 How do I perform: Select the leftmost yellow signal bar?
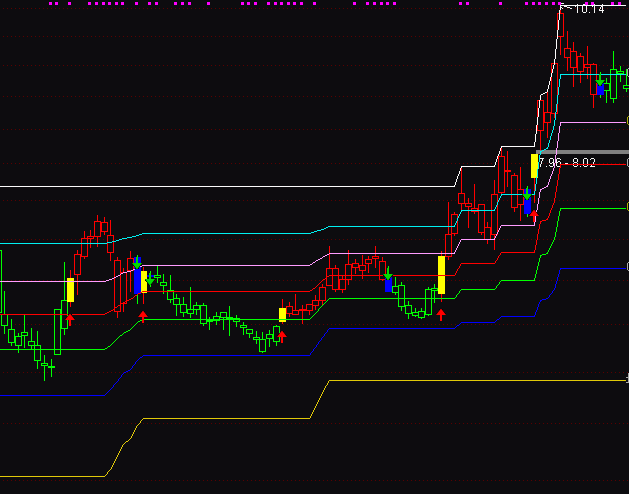pos(70,290)
